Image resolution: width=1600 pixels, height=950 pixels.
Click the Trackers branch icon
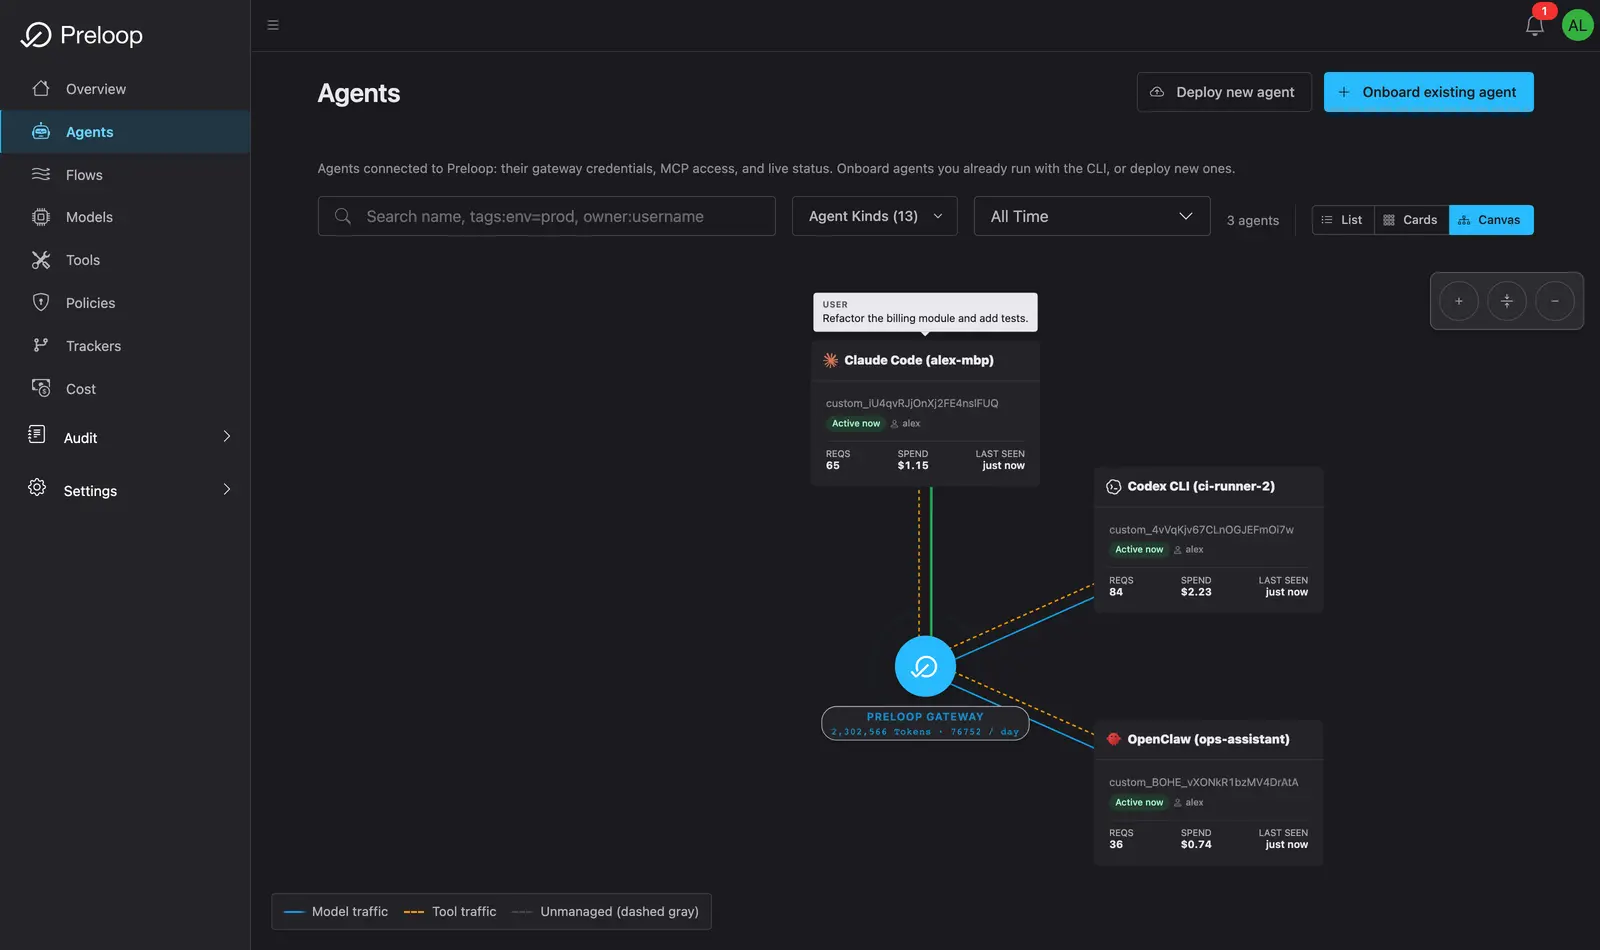(41, 345)
